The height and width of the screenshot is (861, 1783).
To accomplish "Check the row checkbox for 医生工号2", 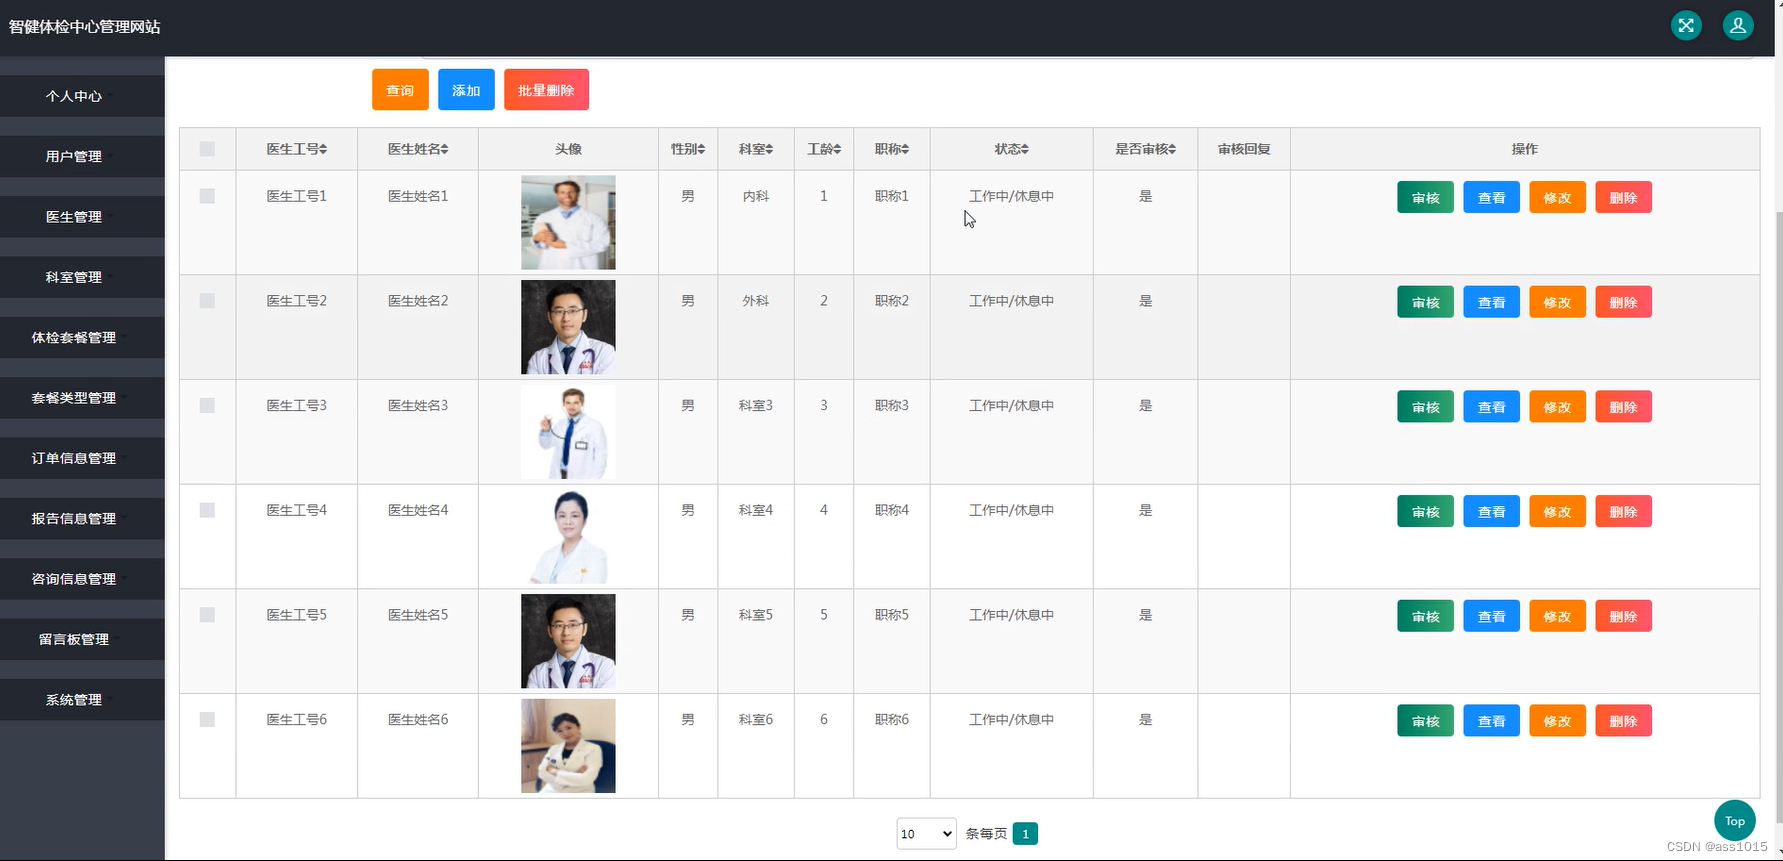I will pyautogui.click(x=207, y=301).
